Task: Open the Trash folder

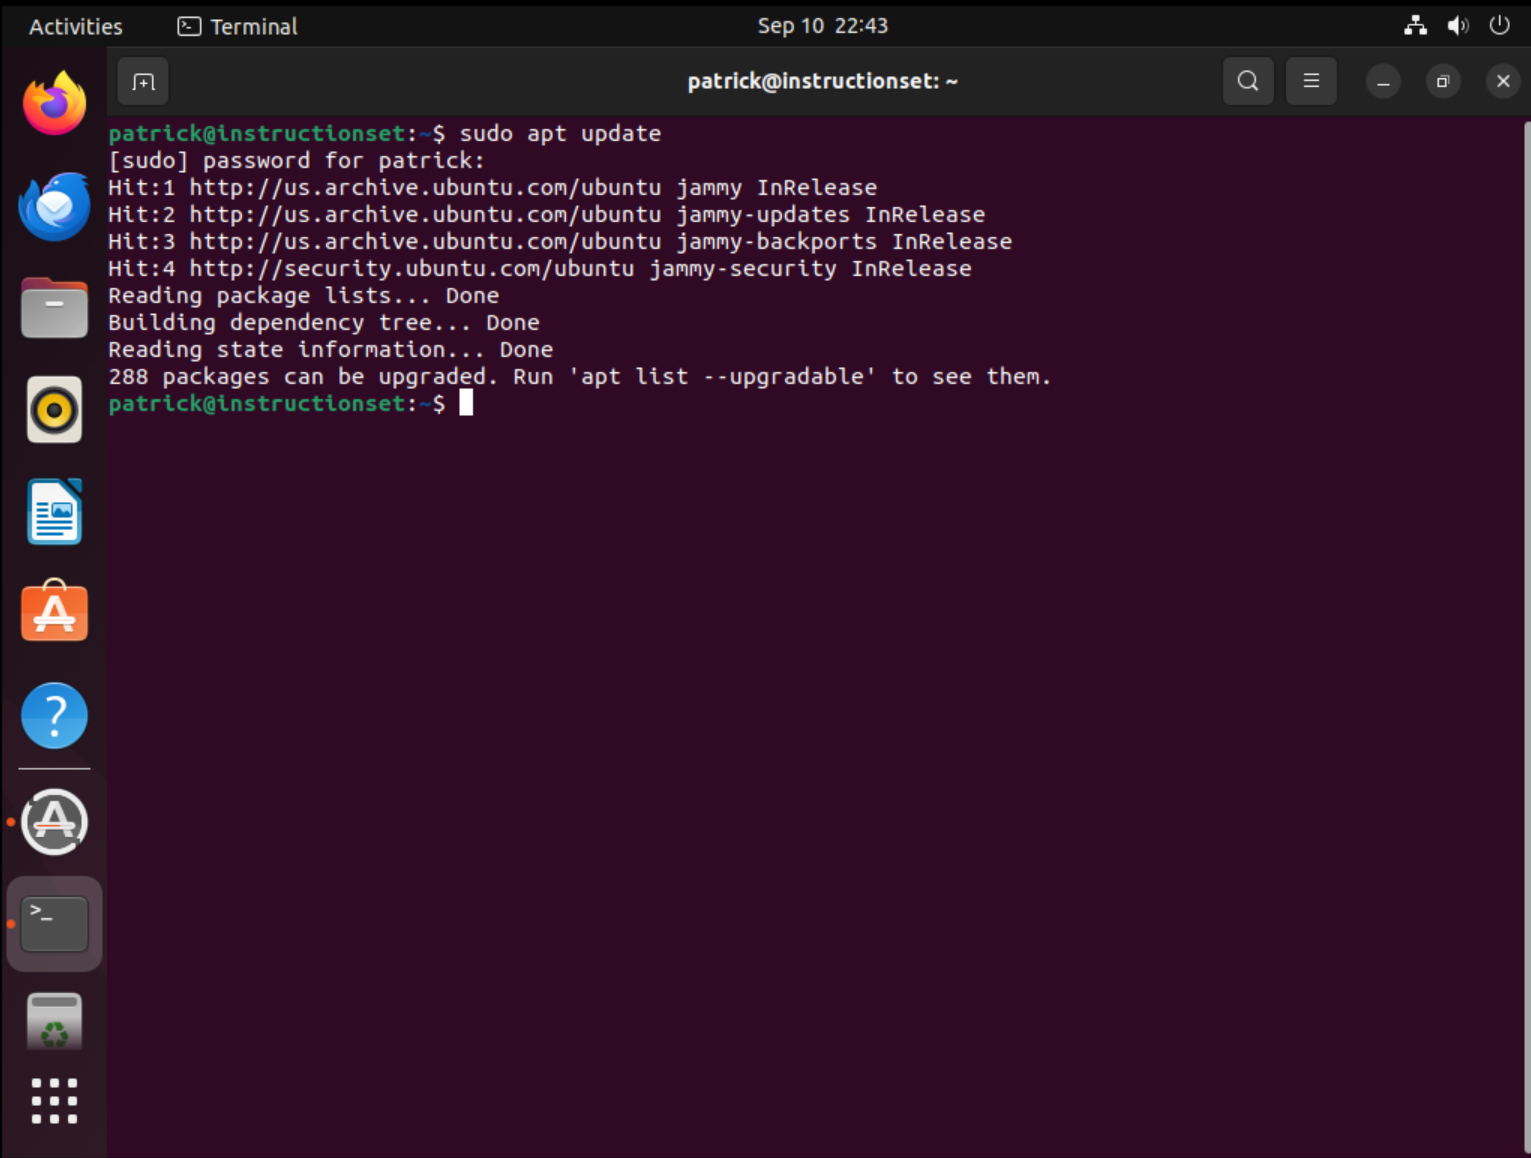Action: pyautogui.click(x=55, y=1022)
